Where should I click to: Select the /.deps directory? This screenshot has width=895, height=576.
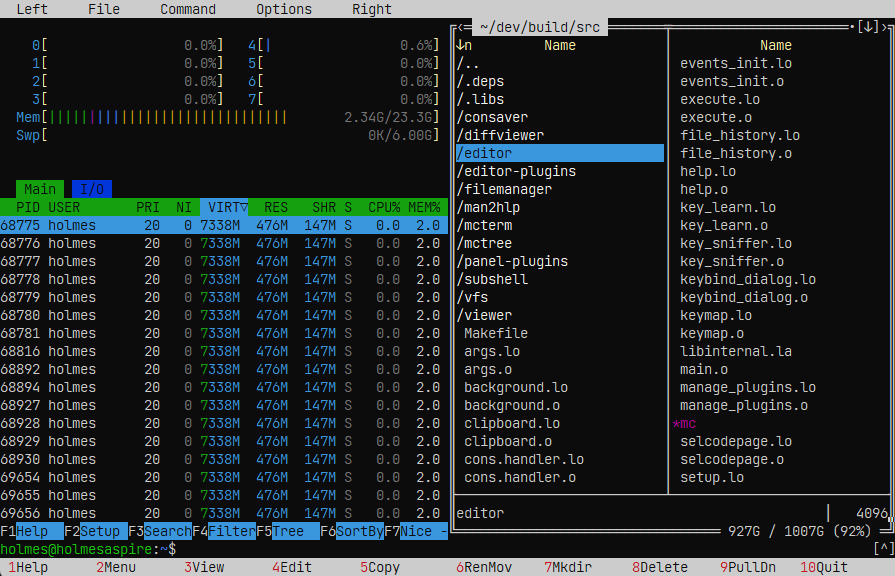click(x=559, y=81)
